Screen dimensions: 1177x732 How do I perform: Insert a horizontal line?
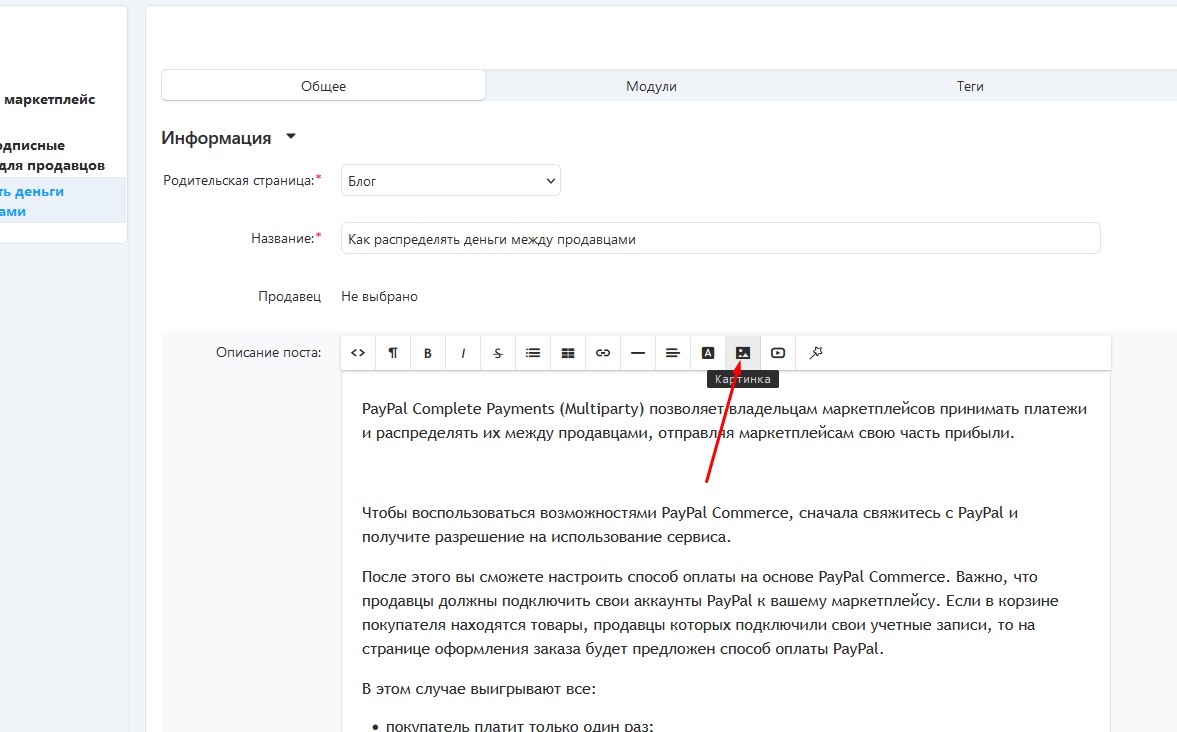638,353
